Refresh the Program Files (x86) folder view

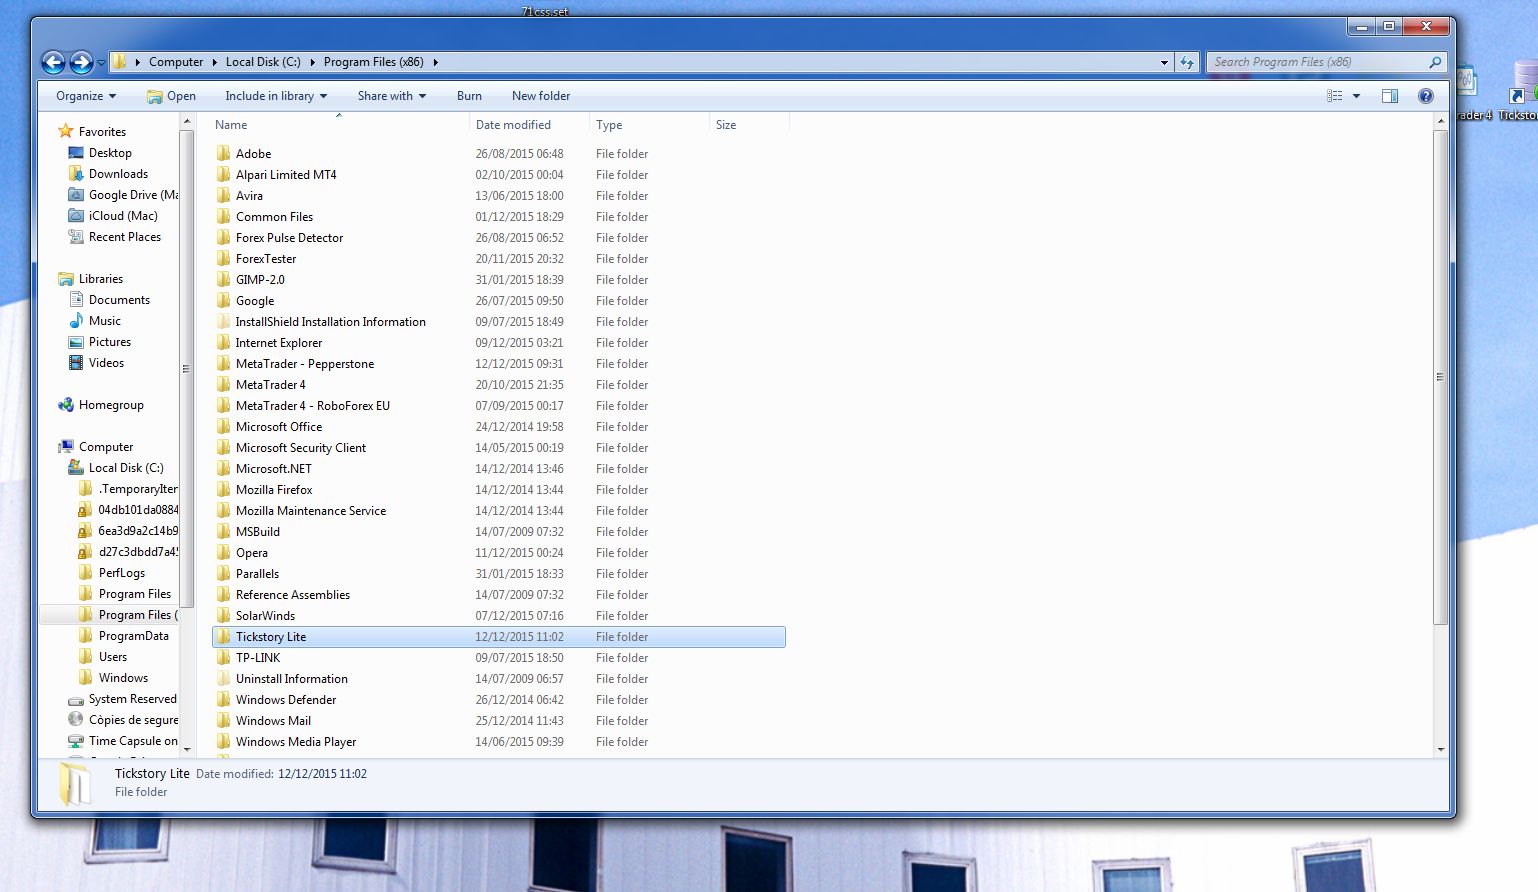point(1187,62)
